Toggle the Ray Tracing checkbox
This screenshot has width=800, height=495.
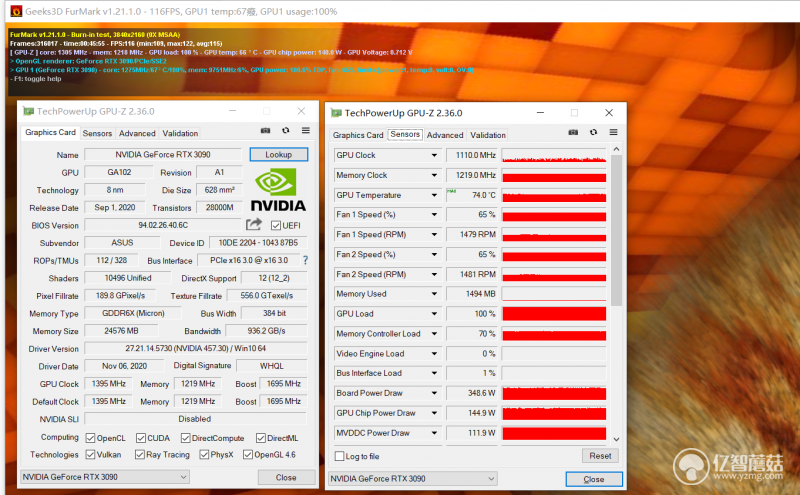click(140, 454)
